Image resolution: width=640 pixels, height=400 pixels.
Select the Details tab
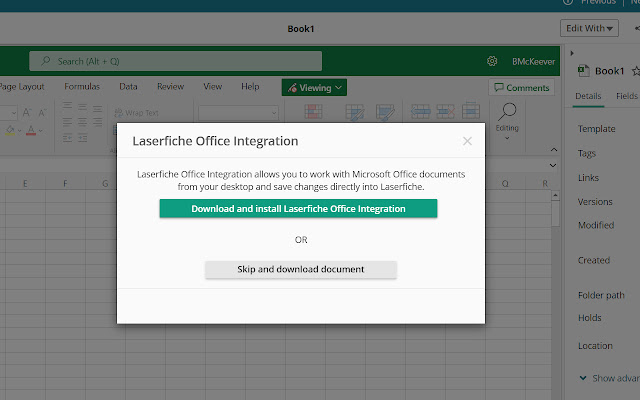[x=588, y=97]
